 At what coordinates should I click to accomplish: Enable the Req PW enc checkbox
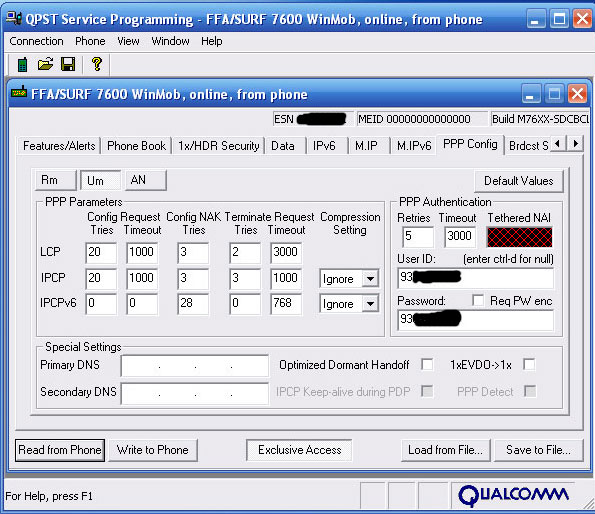pos(478,300)
